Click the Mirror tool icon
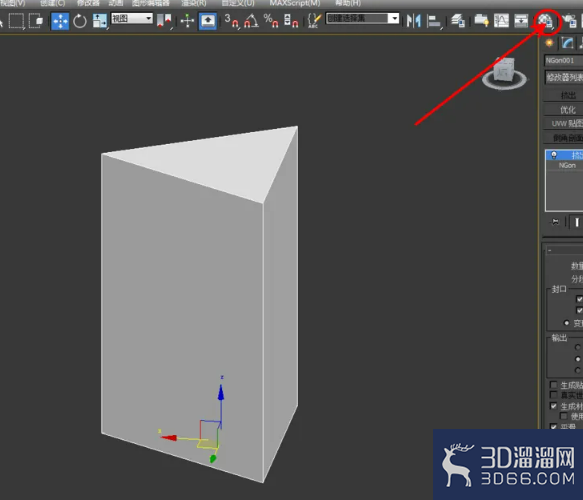This screenshot has width=583, height=500. (413, 21)
